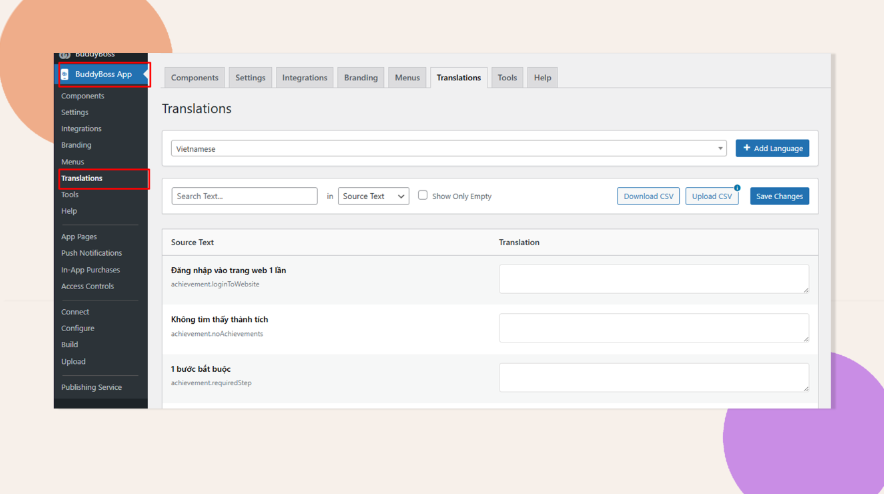
Task: Click the Translations page heading
Action: click(197, 108)
